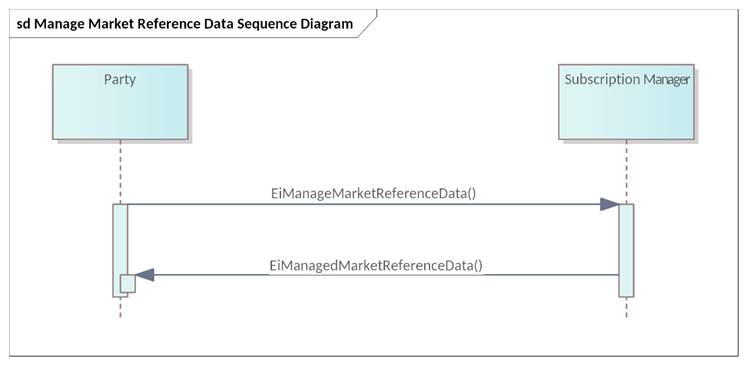Image resolution: width=747 pixels, height=365 pixels.
Task: Select the Subscription Manager lifeline box
Action: (626, 102)
